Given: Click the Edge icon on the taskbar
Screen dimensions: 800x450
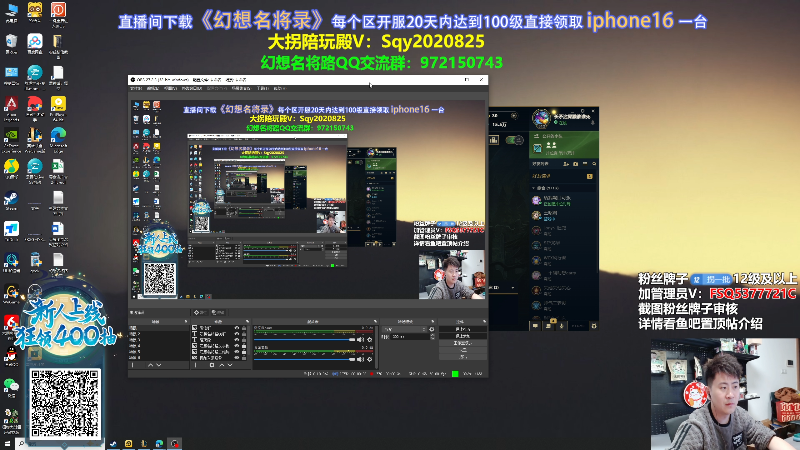Looking at the screenshot, I should point(159,444).
